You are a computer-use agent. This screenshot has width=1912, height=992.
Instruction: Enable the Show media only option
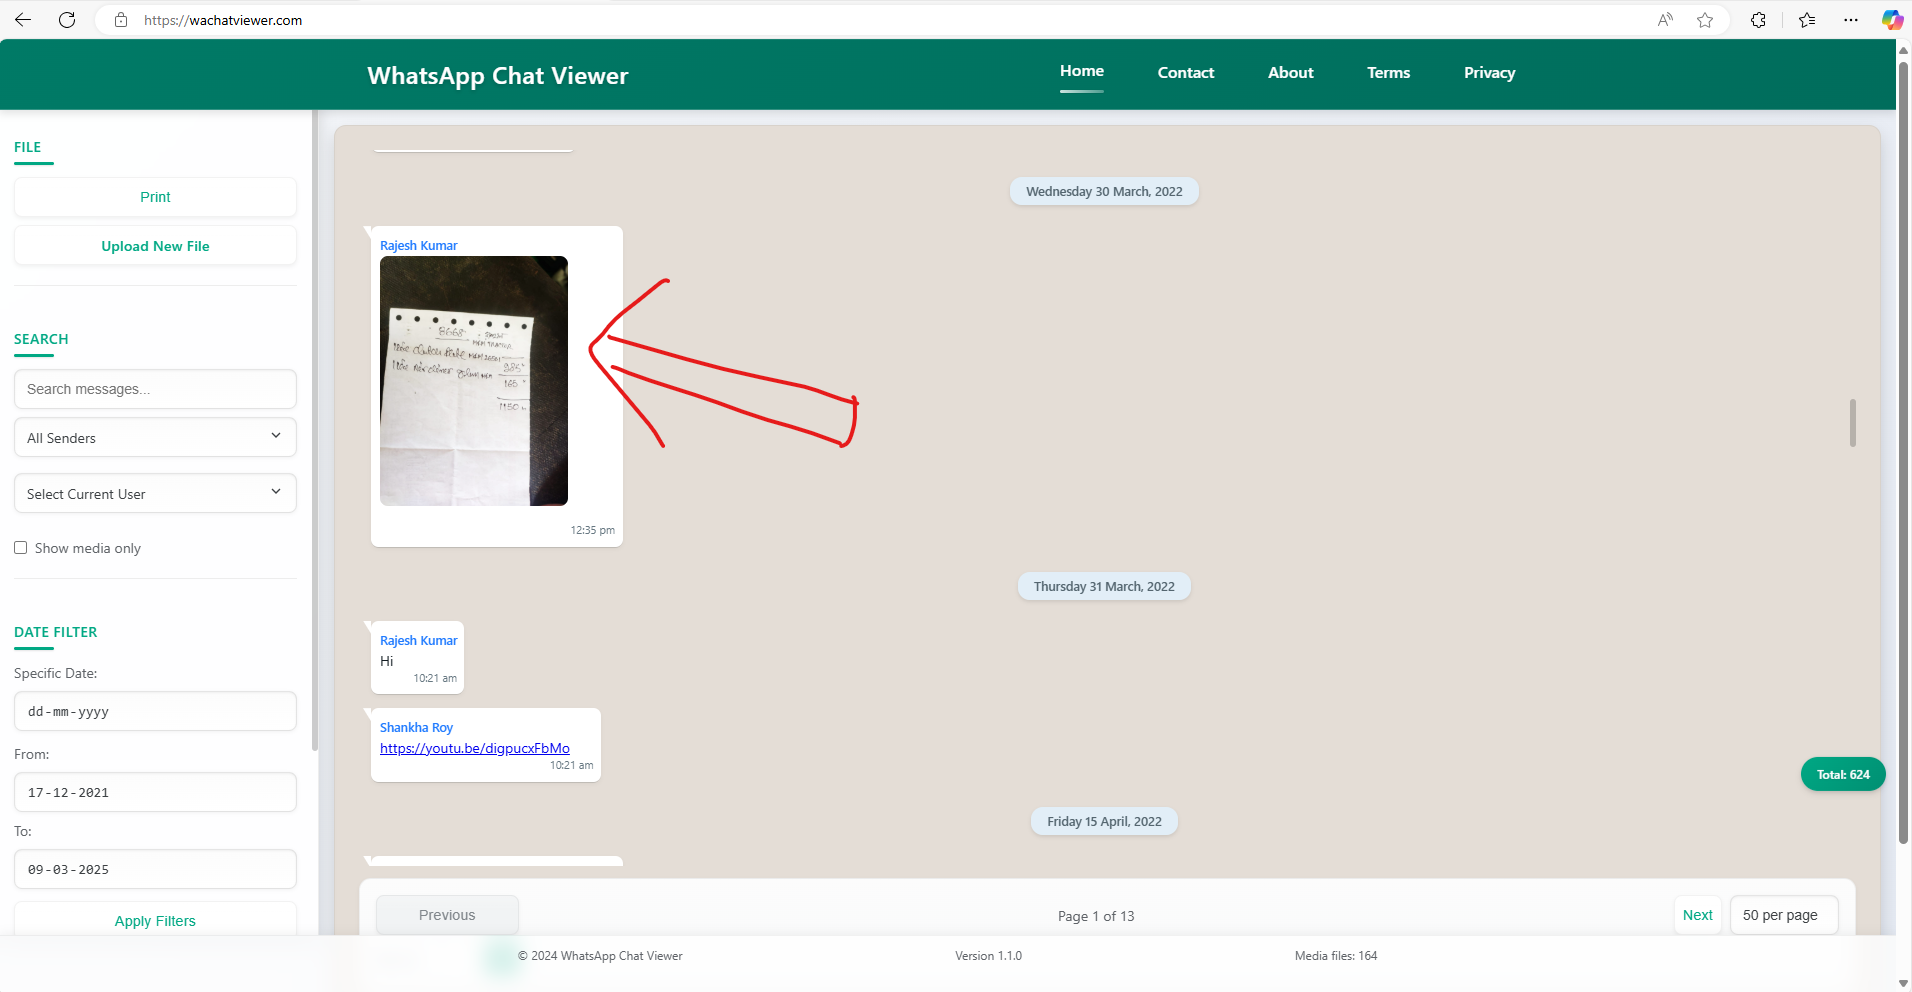(20, 547)
